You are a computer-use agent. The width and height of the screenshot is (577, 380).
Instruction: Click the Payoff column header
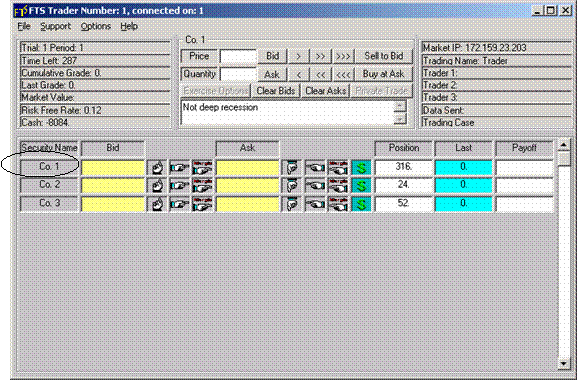tap(524, 148)
